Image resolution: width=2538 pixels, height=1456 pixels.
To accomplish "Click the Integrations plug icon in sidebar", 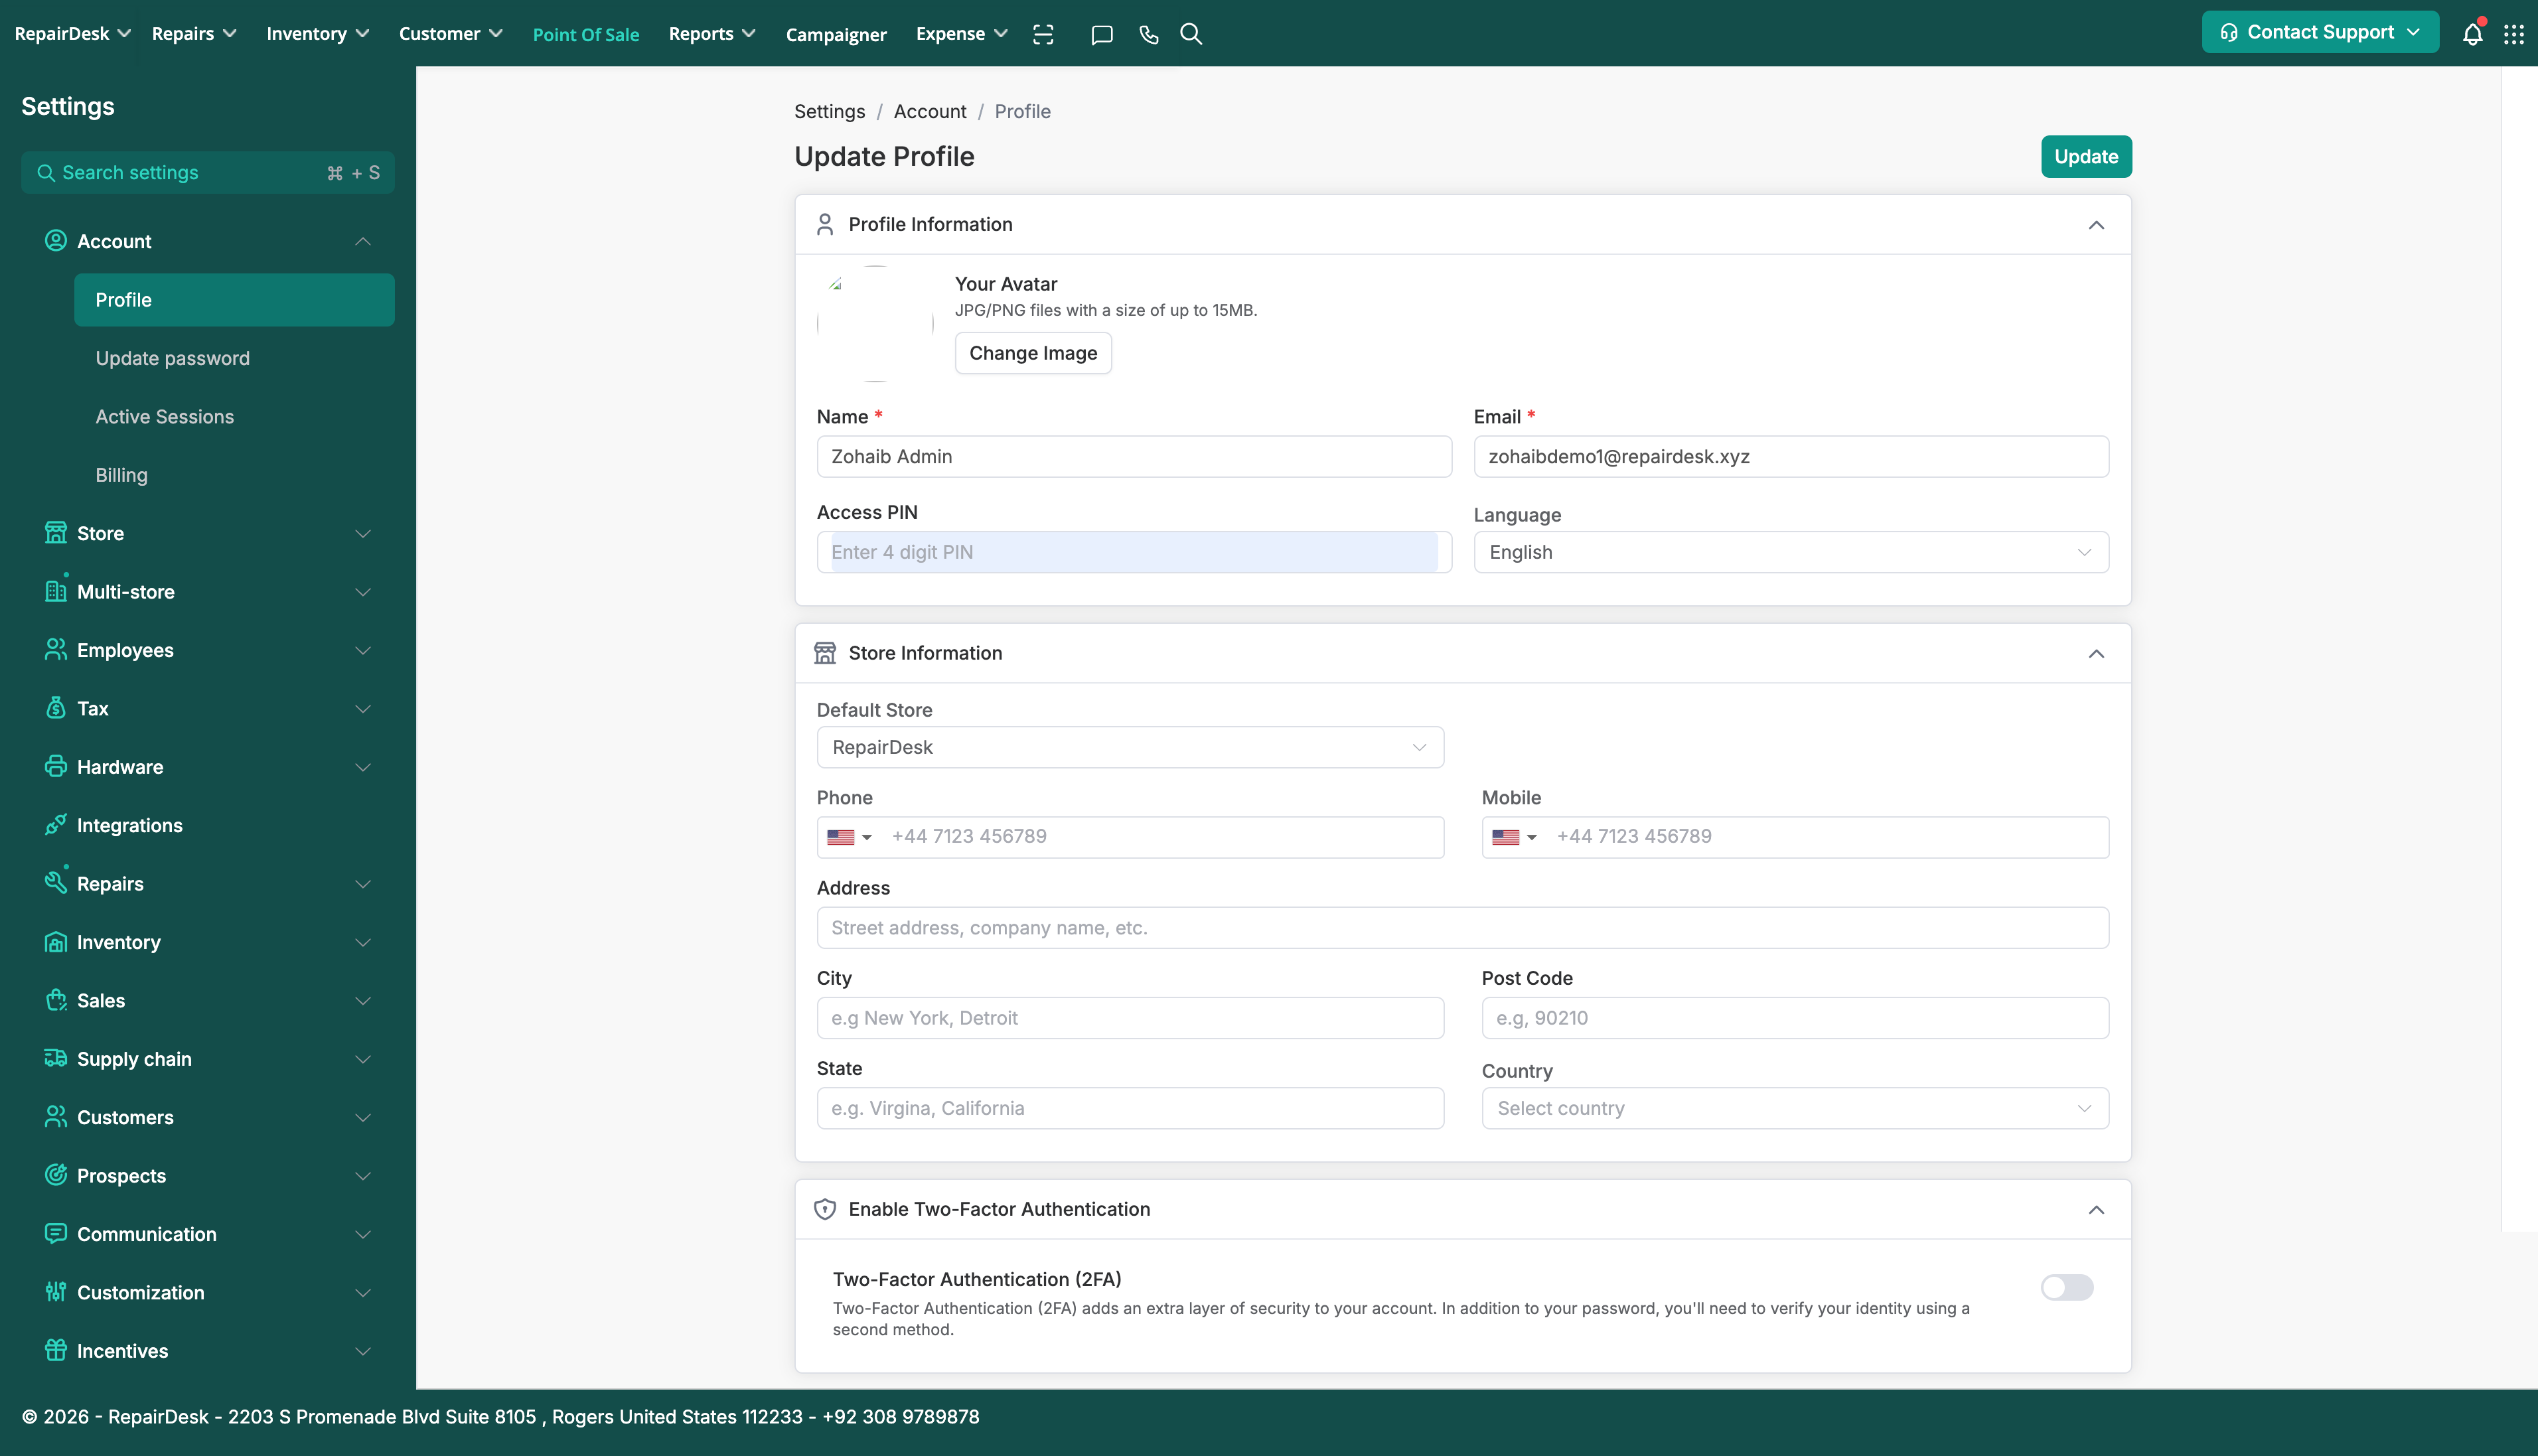I will (x=56, y=825).
